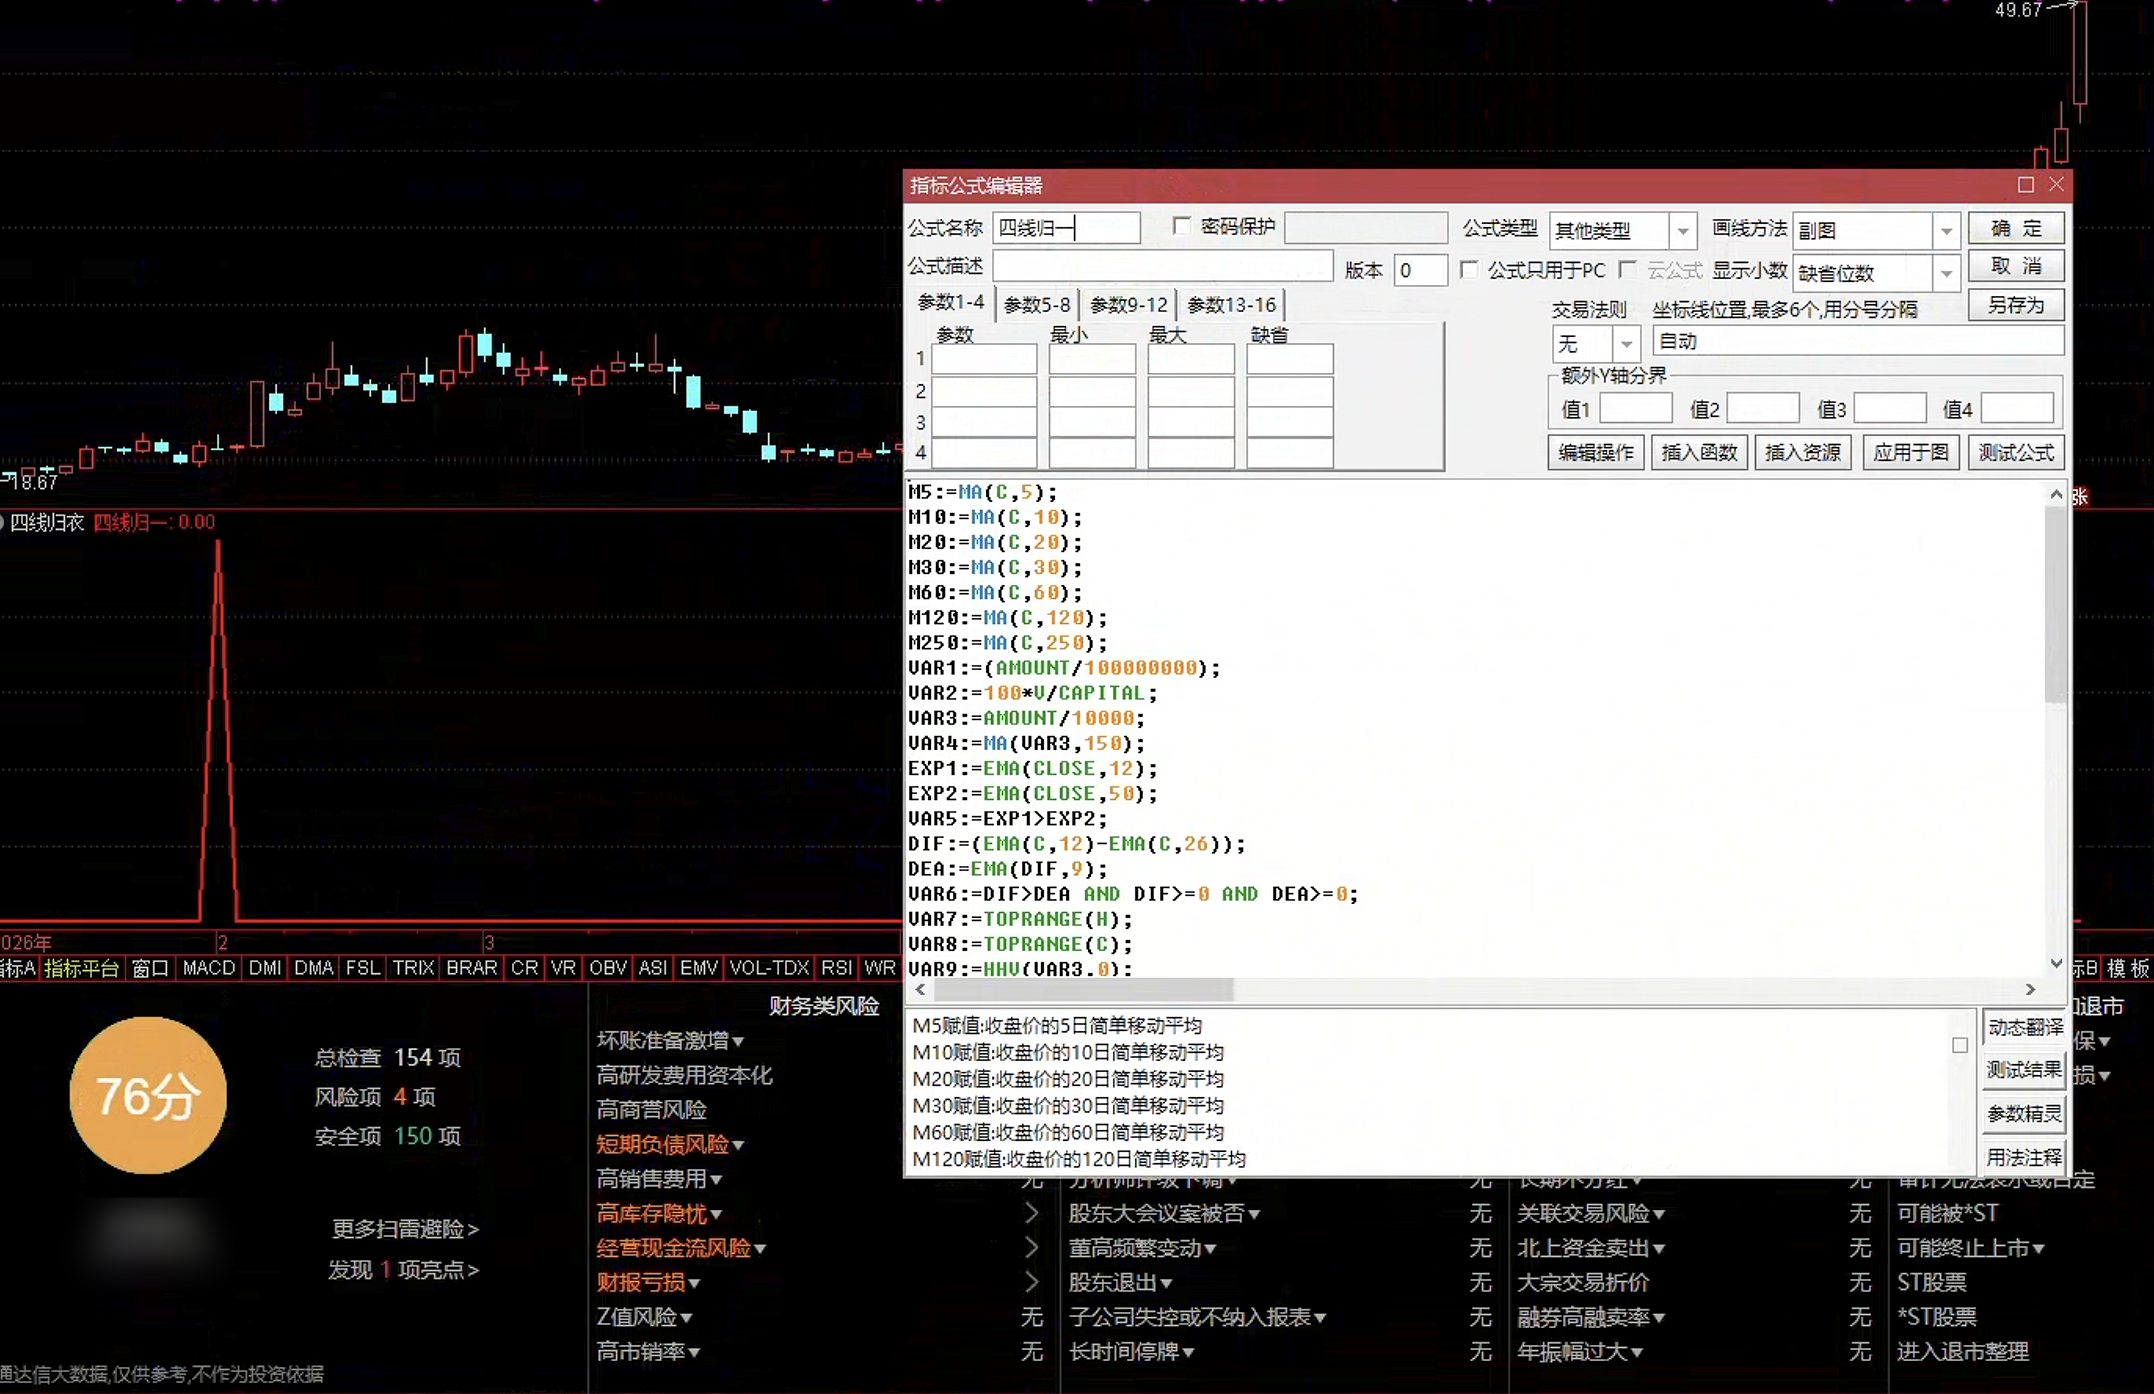Check the 公式只用于PC option
Screen dimensions: 2154x1394
[x=1469, y=270]
